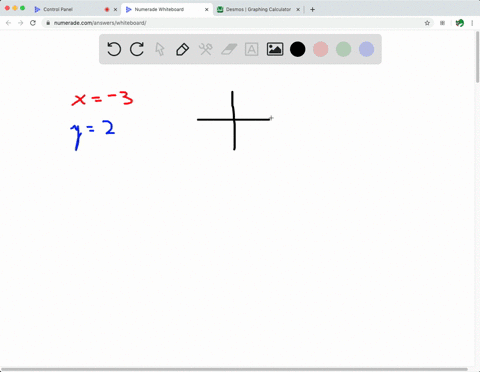This screenshot has height=372, width=480.
Task: Close the Numerade Whiteboard tab
Action: (x=207, y=10)
